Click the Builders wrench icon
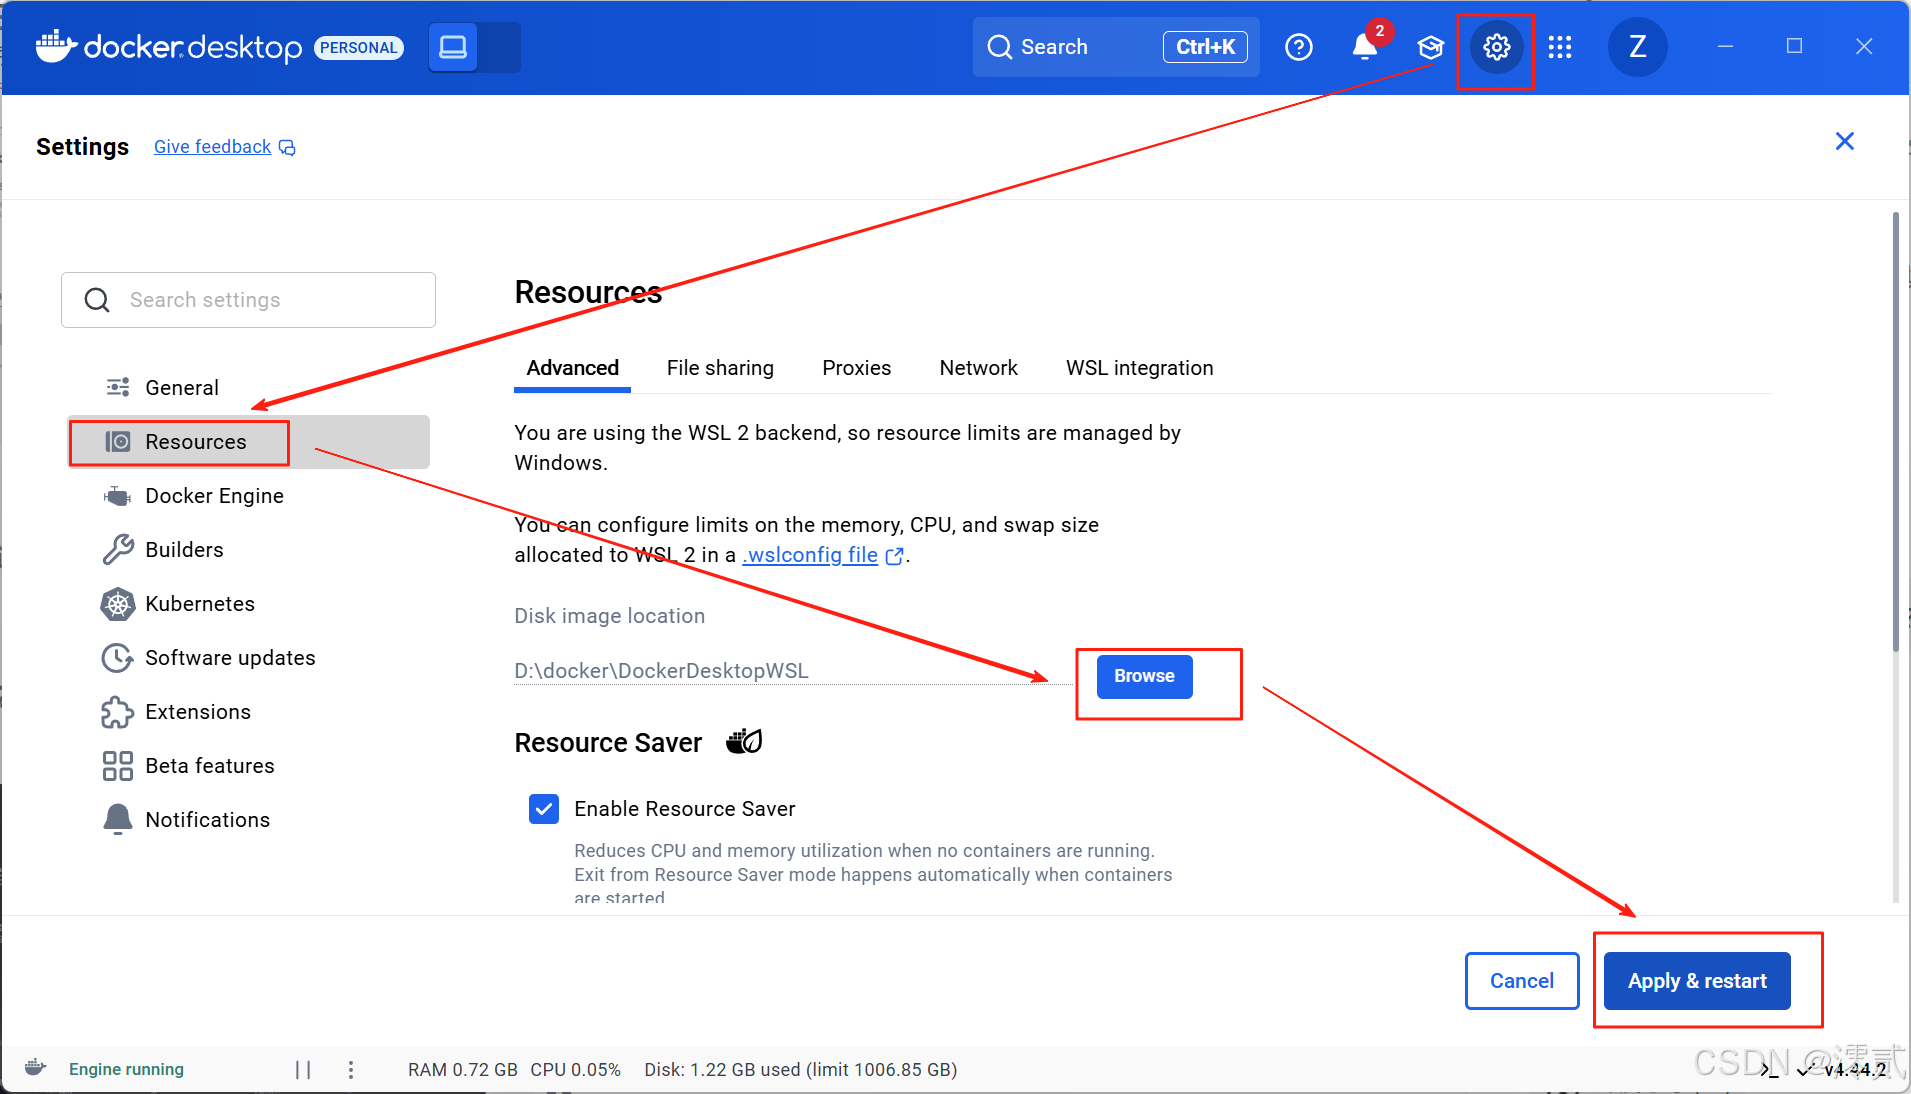Image resolution: width=1911 pixels, height=1094 pixels. (x=118, y=549)
